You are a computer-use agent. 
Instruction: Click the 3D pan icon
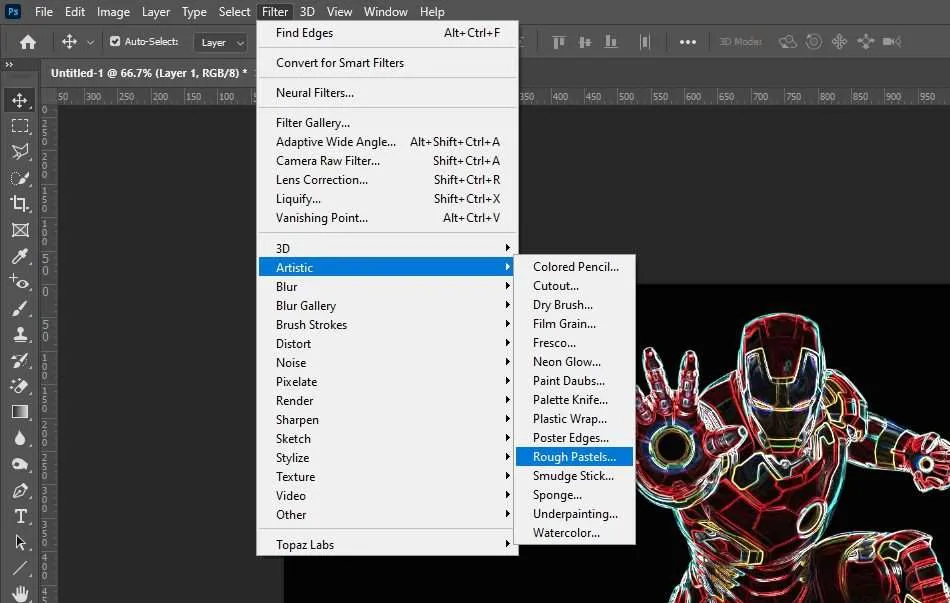(839, 42)
